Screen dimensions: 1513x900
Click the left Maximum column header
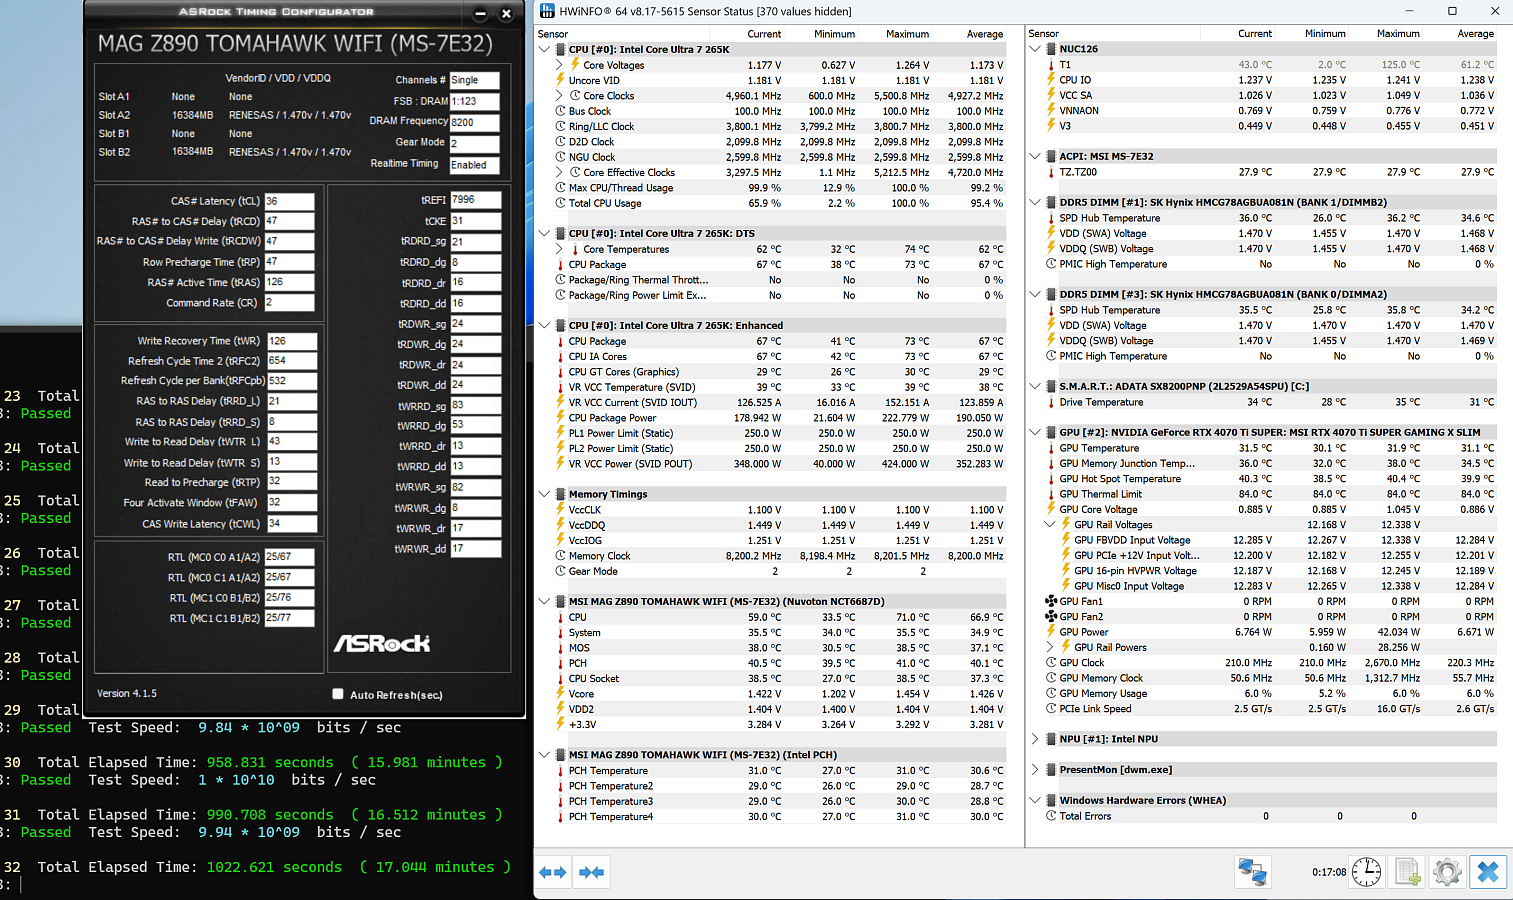pos(907,34)
